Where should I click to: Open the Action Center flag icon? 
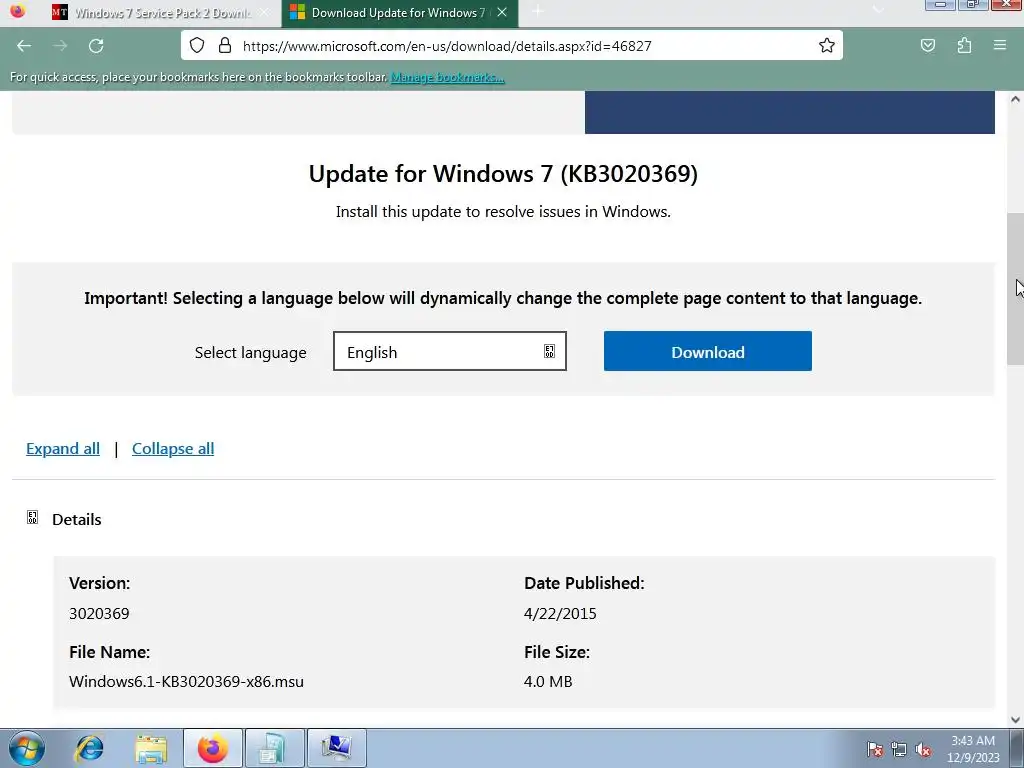(x=875, y=749)
